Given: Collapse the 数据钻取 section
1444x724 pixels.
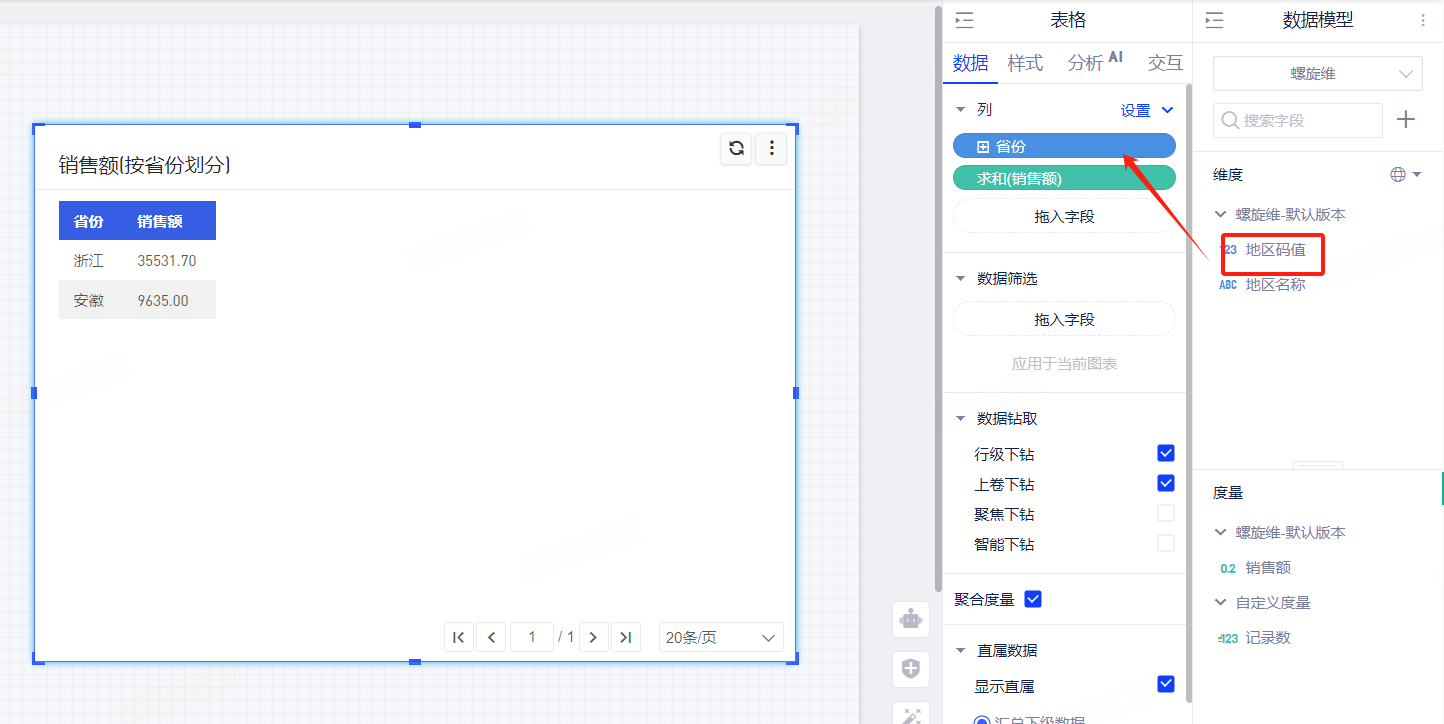Looking at the screenshot, I should point(961,419).
